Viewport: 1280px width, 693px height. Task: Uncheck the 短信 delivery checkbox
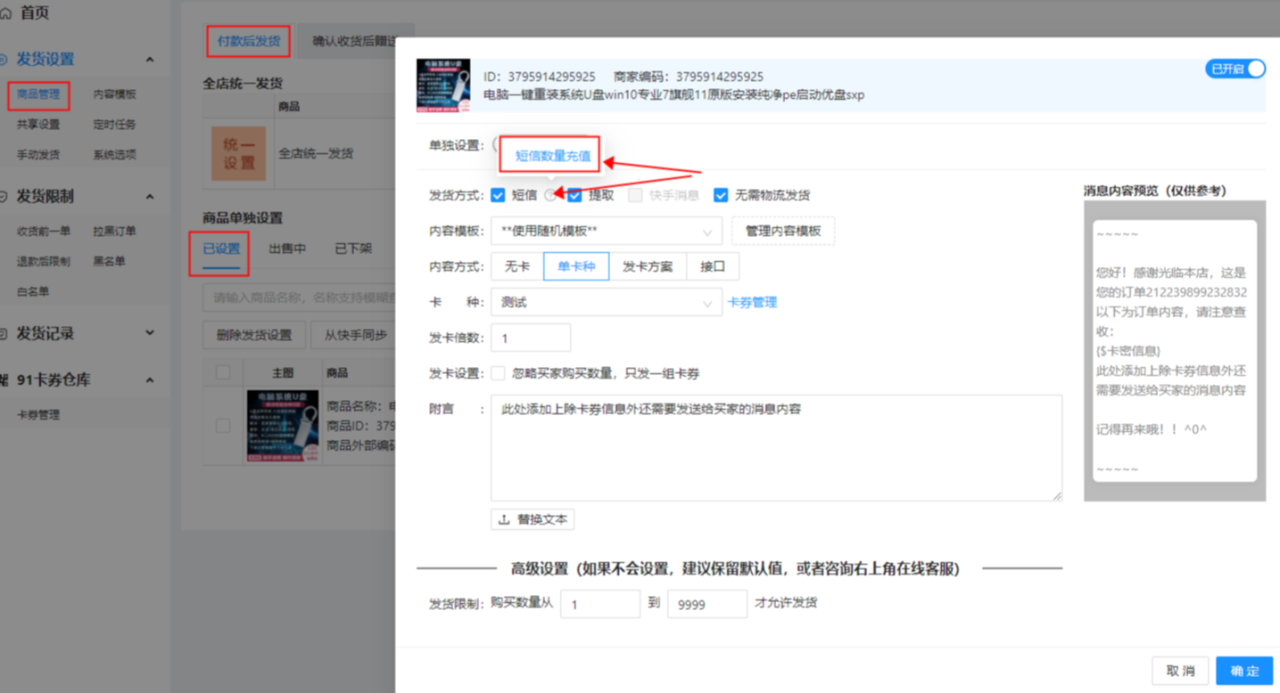coord(498,195)
